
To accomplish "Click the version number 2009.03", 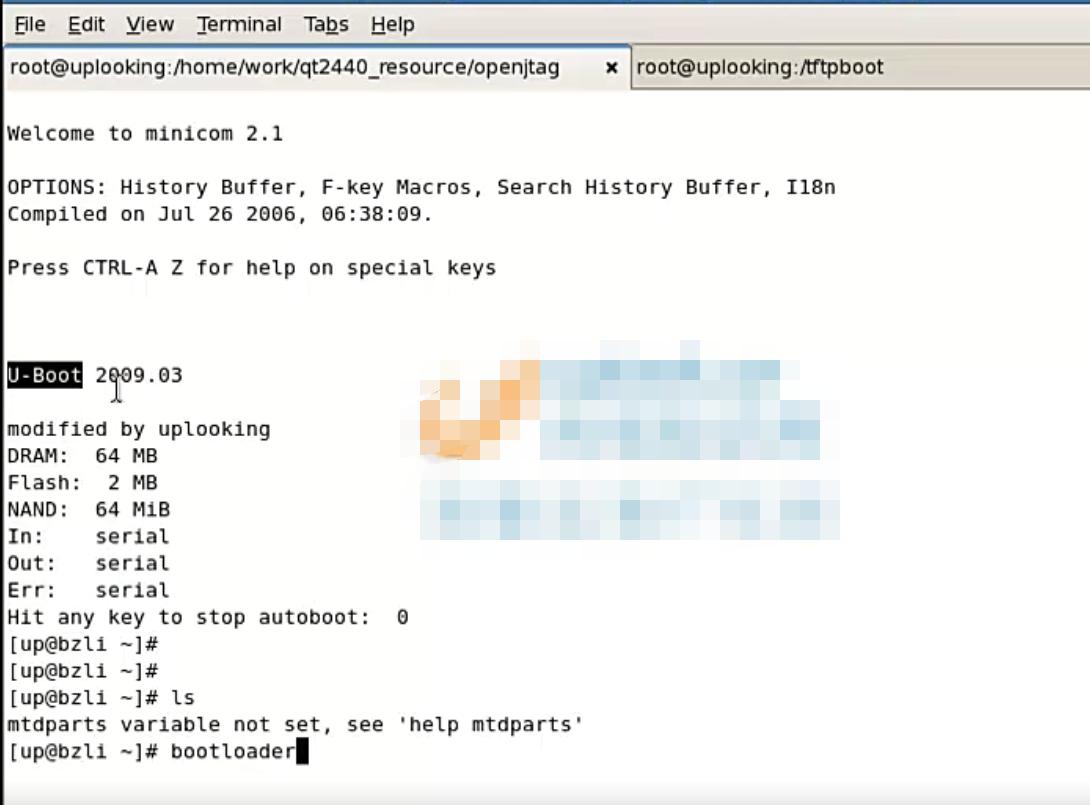I will point(139,375).
